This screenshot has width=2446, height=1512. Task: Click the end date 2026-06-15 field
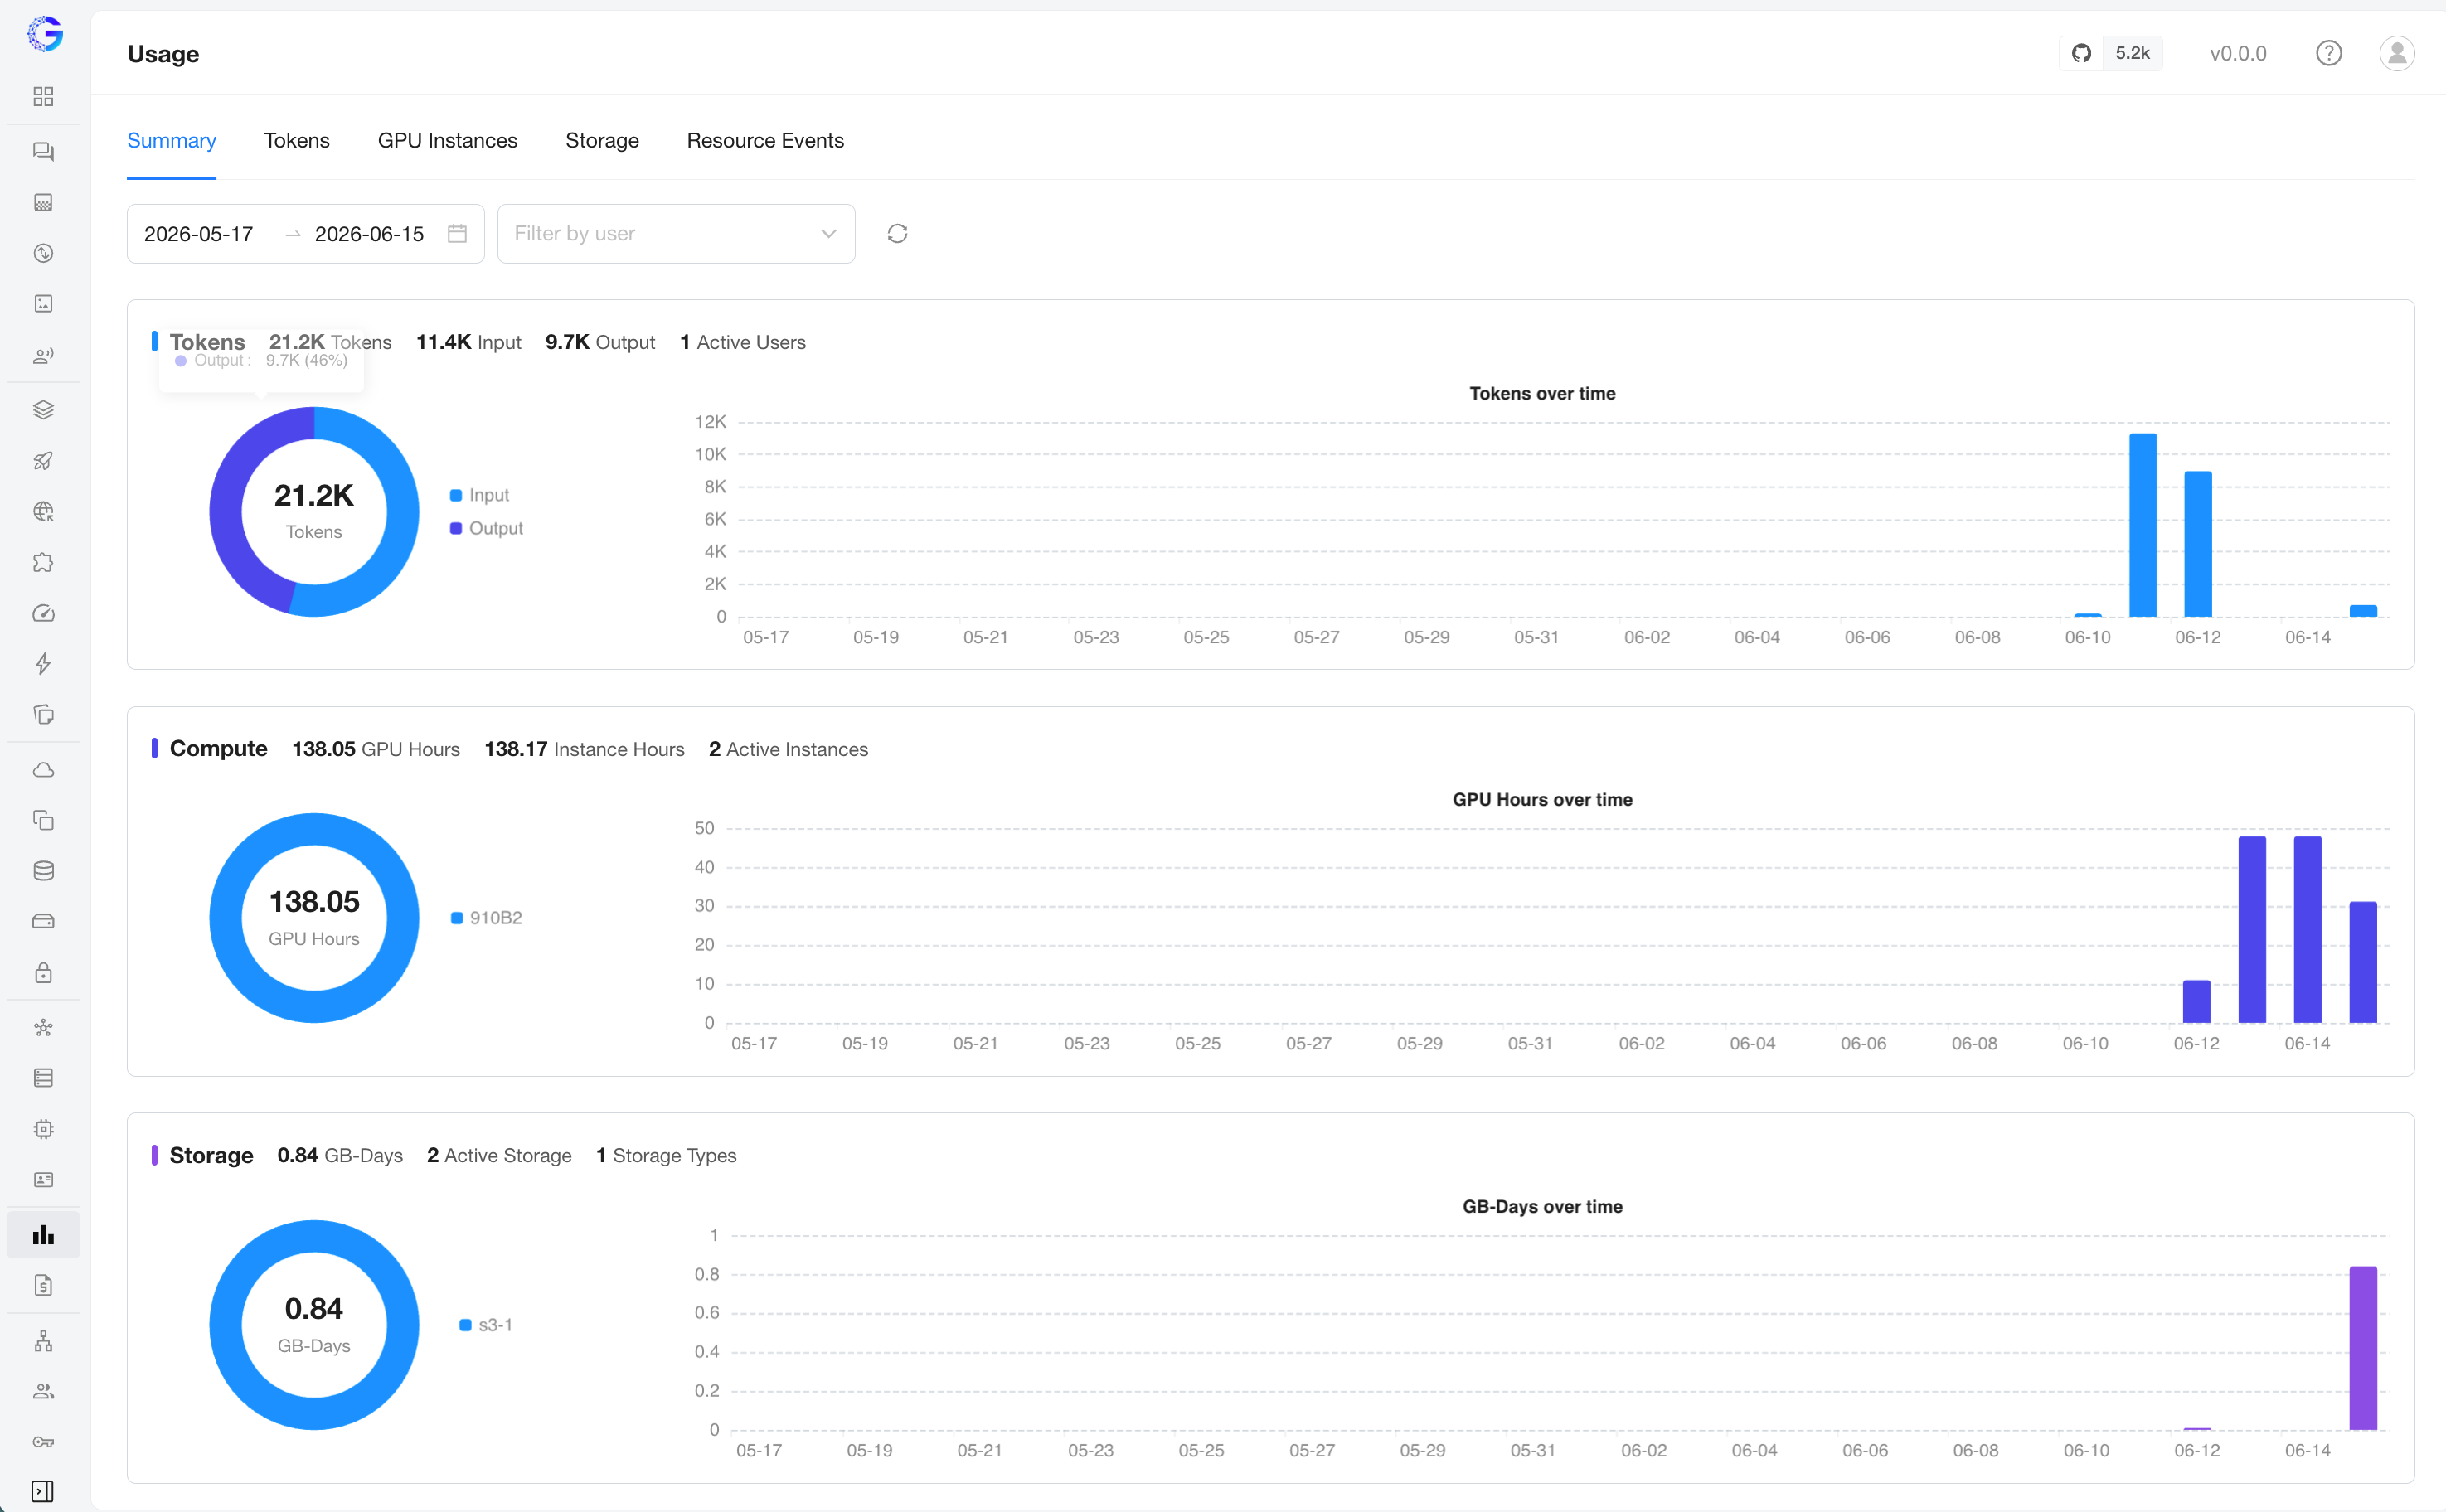click(x=369, y=234)
